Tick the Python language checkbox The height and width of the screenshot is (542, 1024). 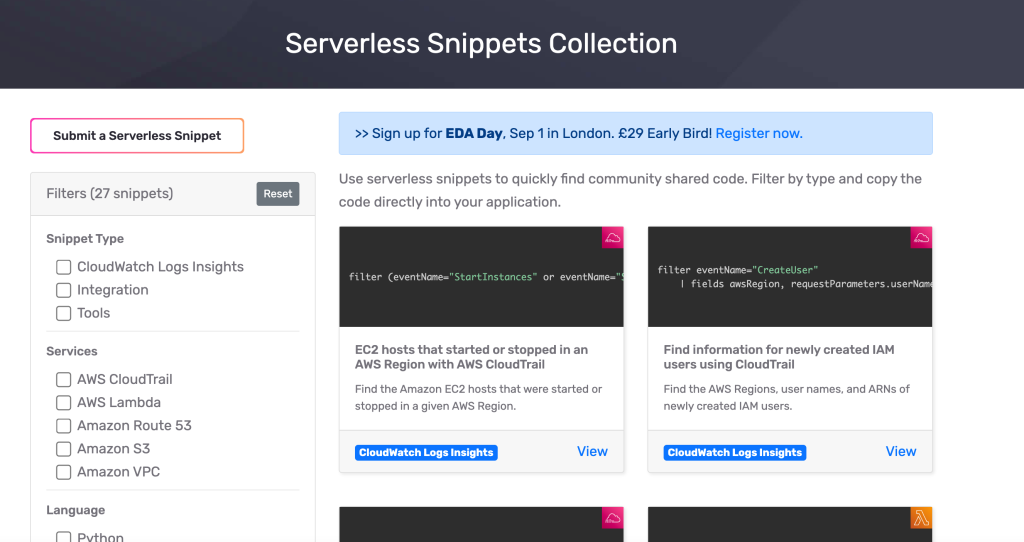[63, 537]
